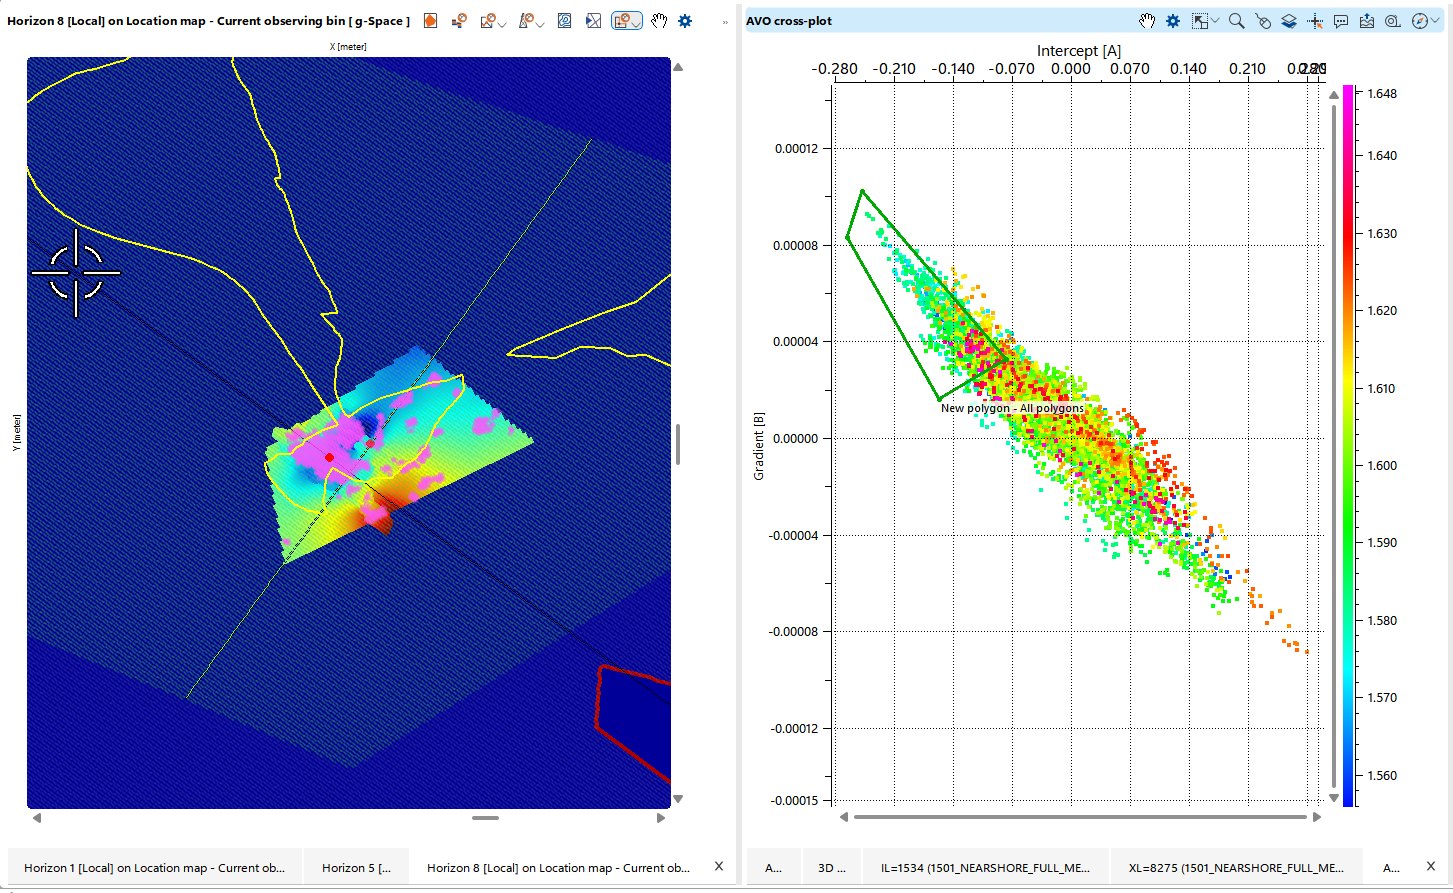This screenshot has height=893, width=1453.
Task: Click the 'Intercept [A]' axis title
Action: point(1078,51)
